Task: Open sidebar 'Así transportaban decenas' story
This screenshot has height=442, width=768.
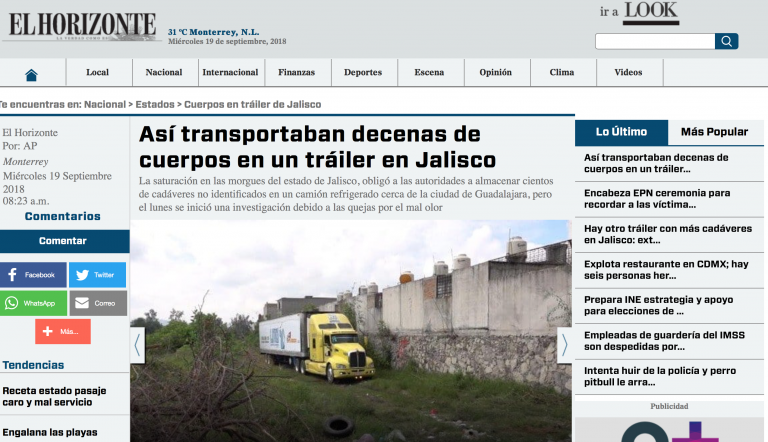Action: point(656,163)
